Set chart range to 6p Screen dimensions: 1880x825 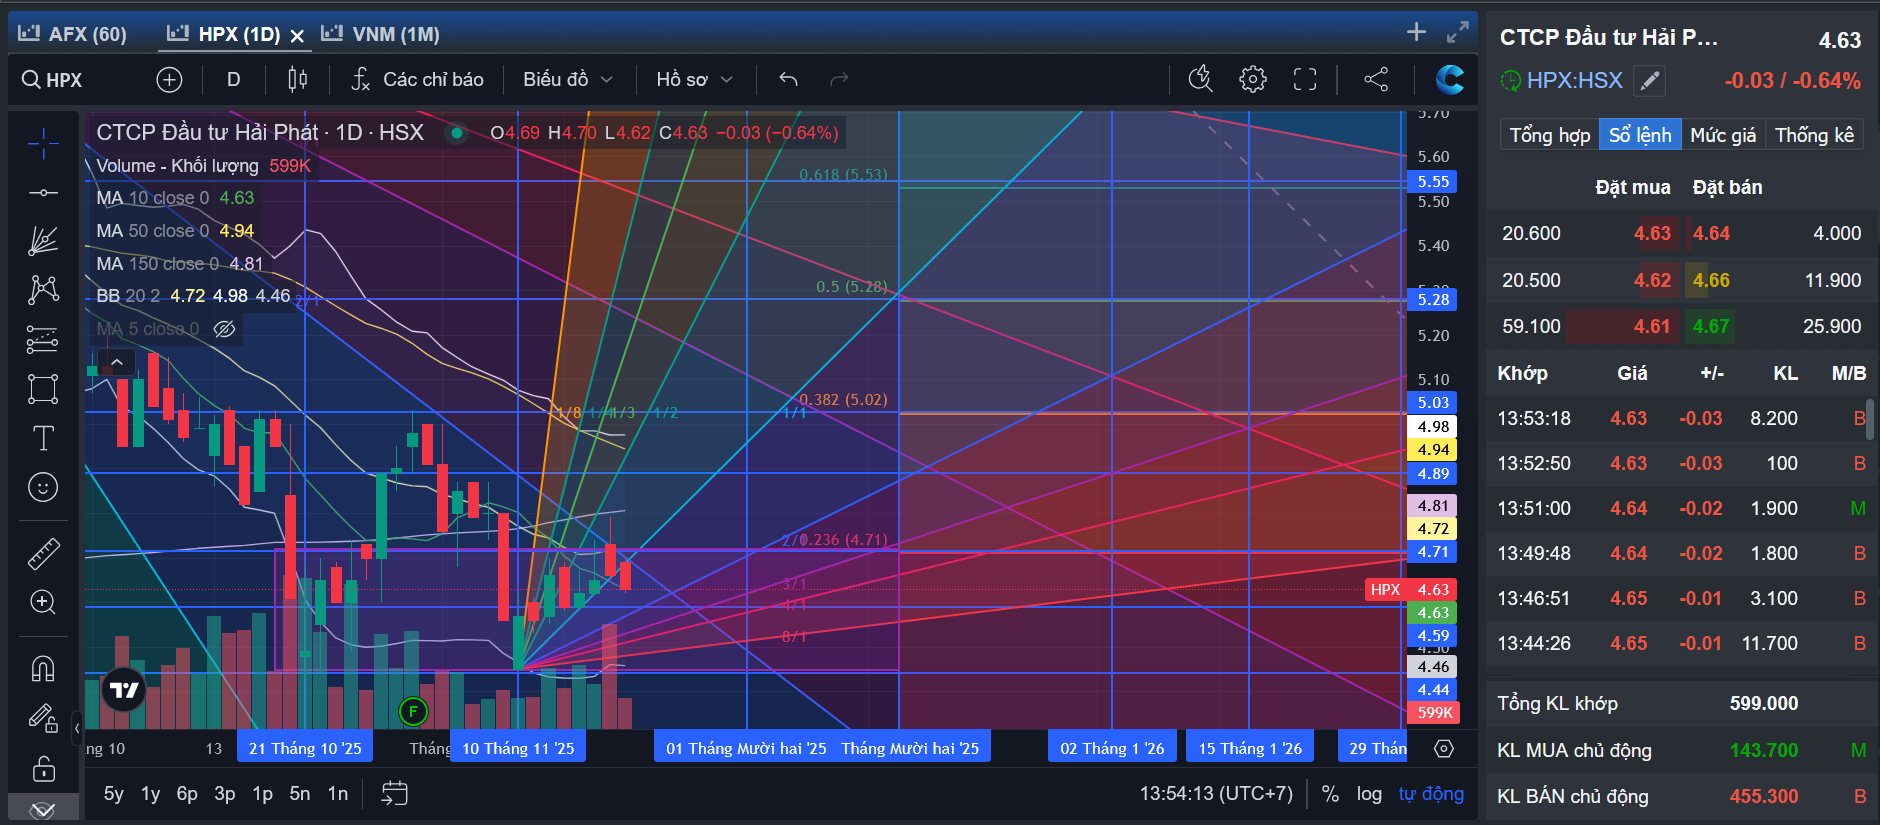[187, 794]
